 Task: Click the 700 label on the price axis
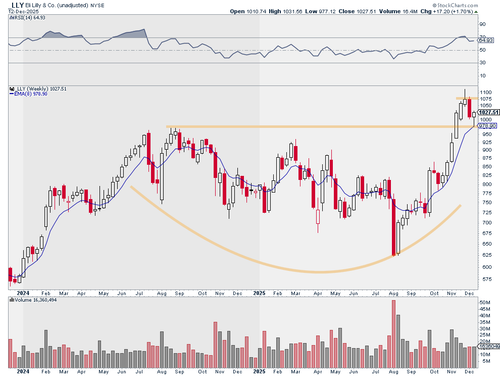point(487,222)
